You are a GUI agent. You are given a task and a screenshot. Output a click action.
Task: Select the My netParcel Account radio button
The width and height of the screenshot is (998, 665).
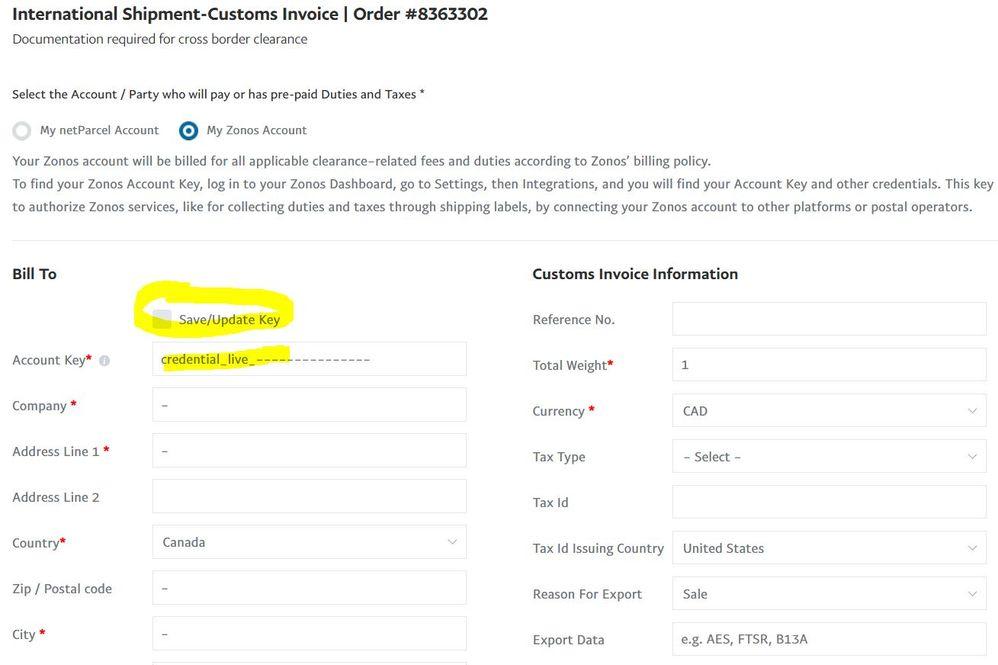coord(22,130)
